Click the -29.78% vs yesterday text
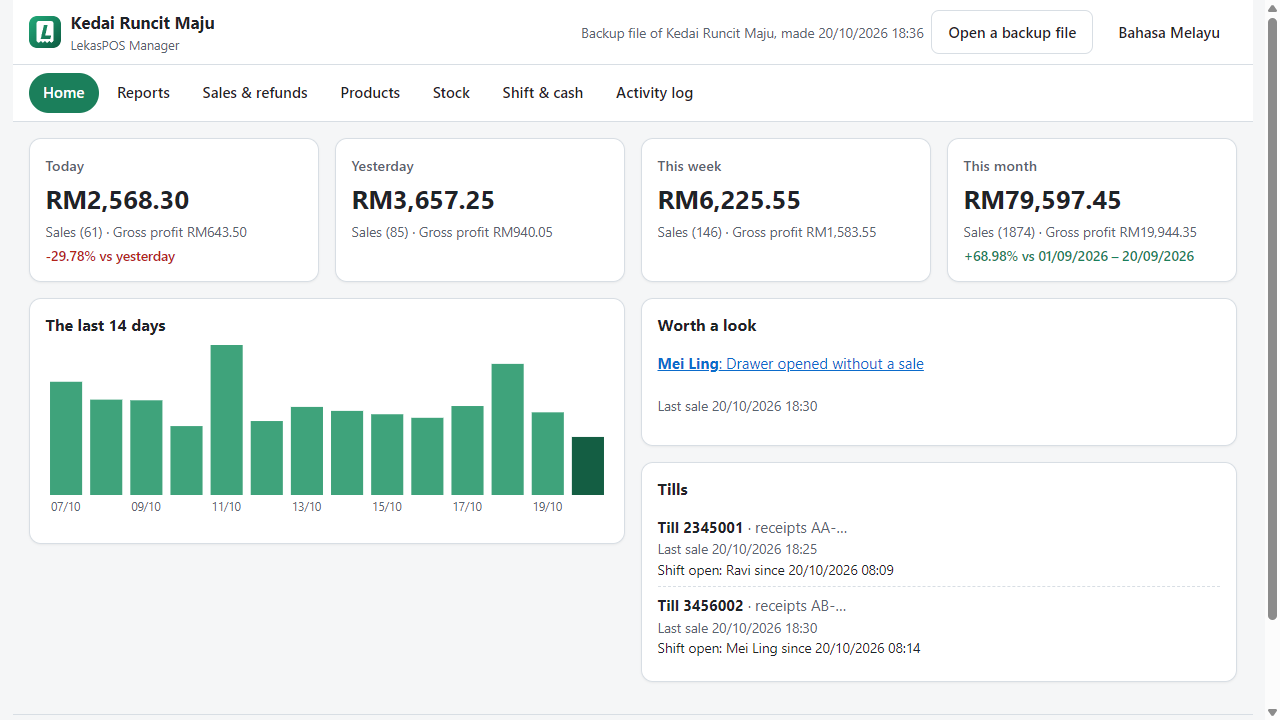 coord(110,257)
